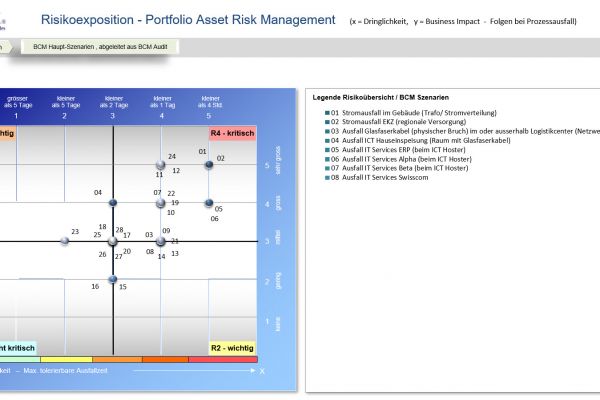The image size is (600, 400).
Task: Open the BCM Haupt-Szenarien tab
Action: [x=100, y=47]
